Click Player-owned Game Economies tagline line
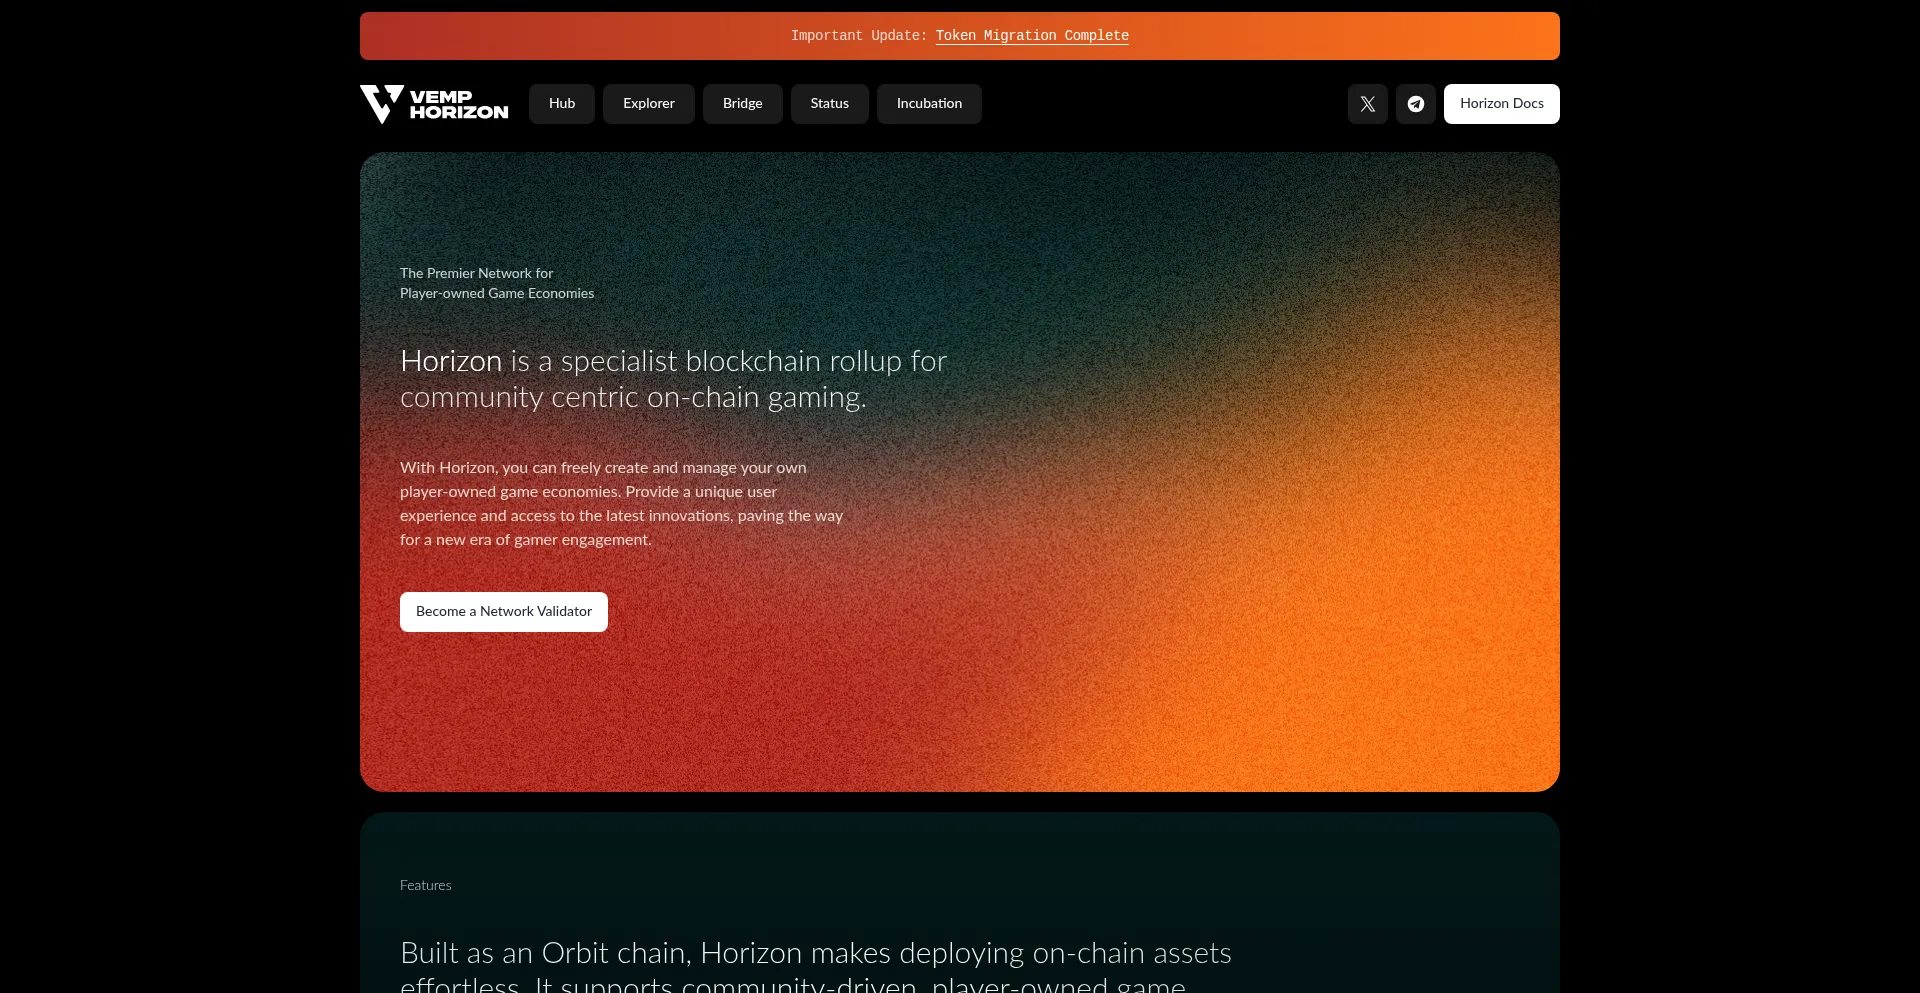The image size is (1920, 993). (497, 293)
